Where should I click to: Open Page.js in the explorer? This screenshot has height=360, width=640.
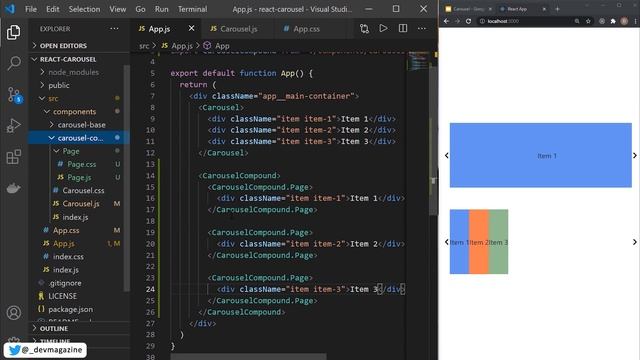coord(79,177)
